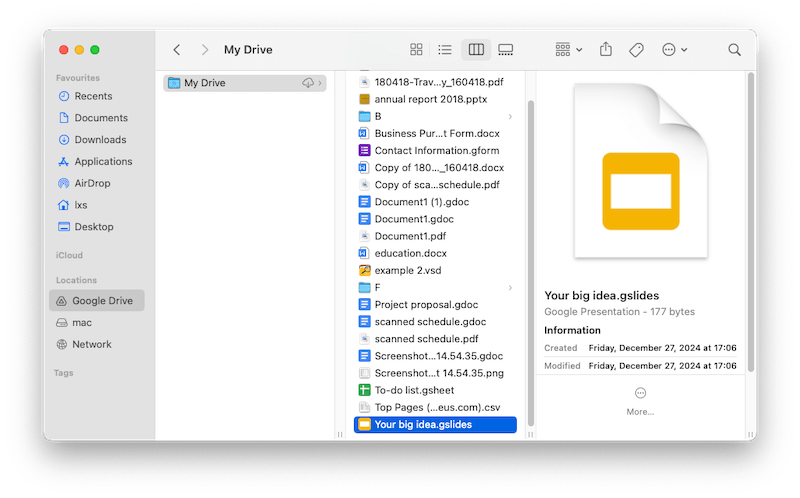800x498 pixels.
Task: Select education.docx
Action: 435,253
